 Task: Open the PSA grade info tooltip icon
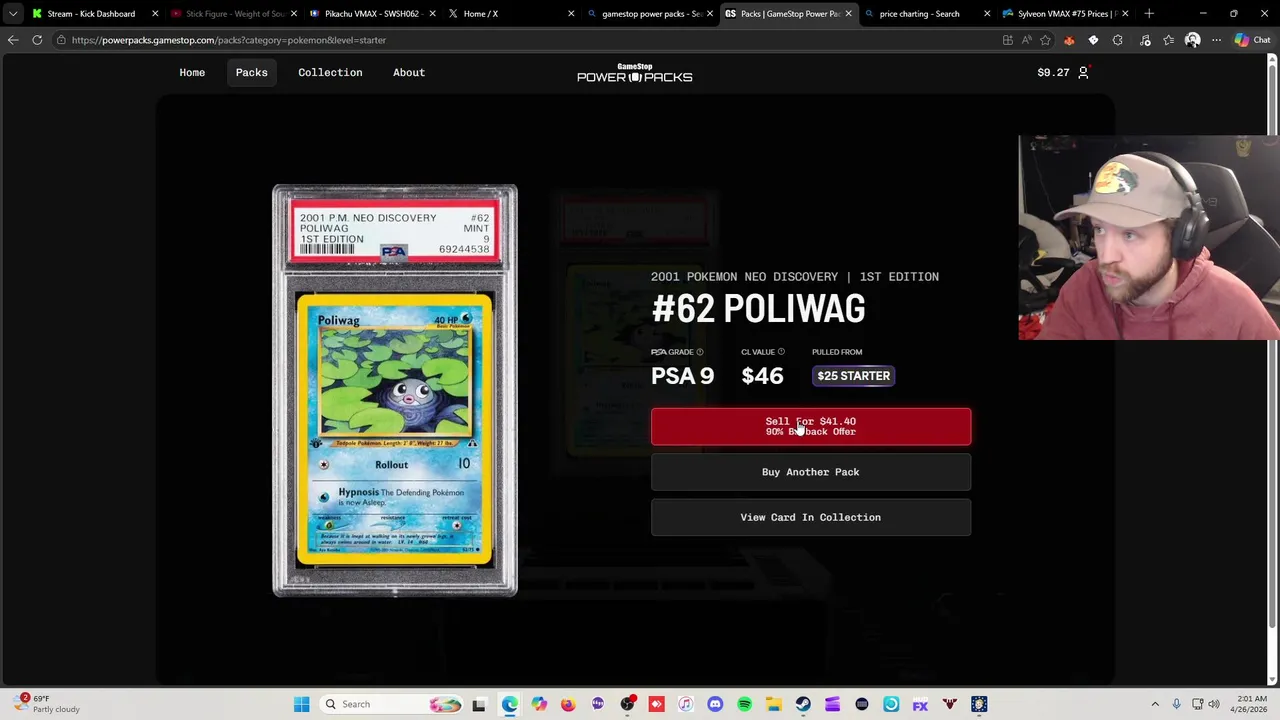click(x=699, y=352)
